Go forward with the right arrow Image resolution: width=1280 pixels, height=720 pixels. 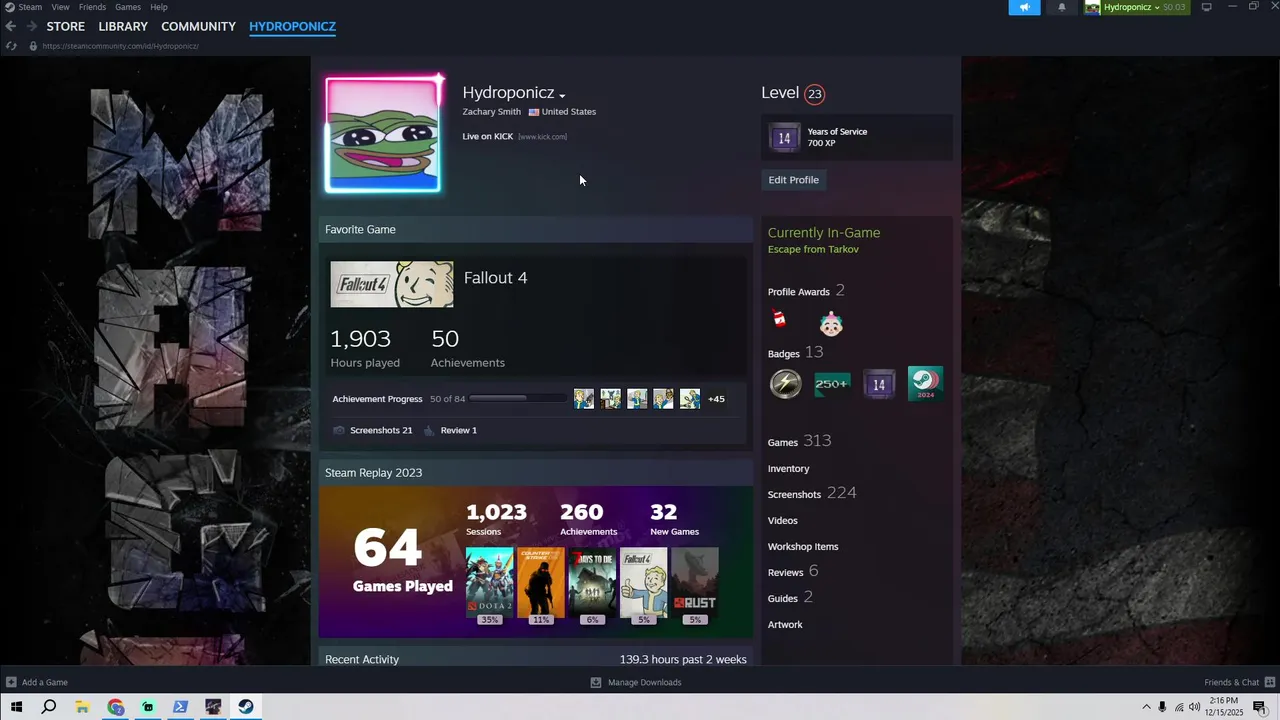click(32, 26)
